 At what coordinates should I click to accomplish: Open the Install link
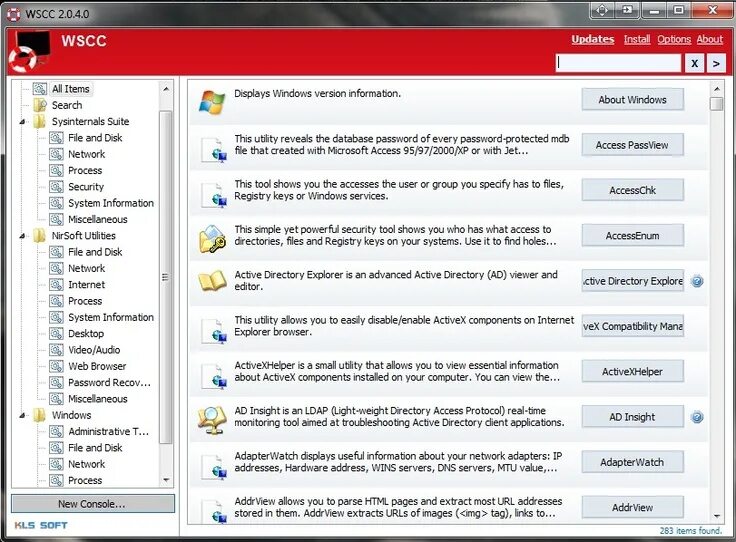click(637, 39)
